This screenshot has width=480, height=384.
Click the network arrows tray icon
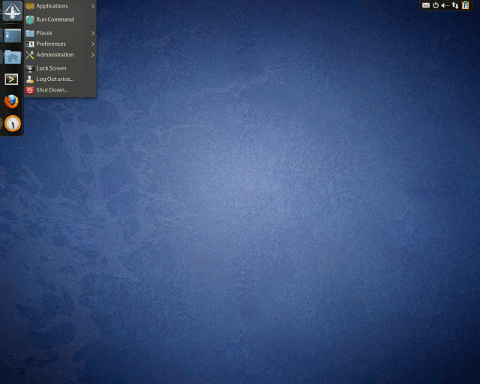455,5
